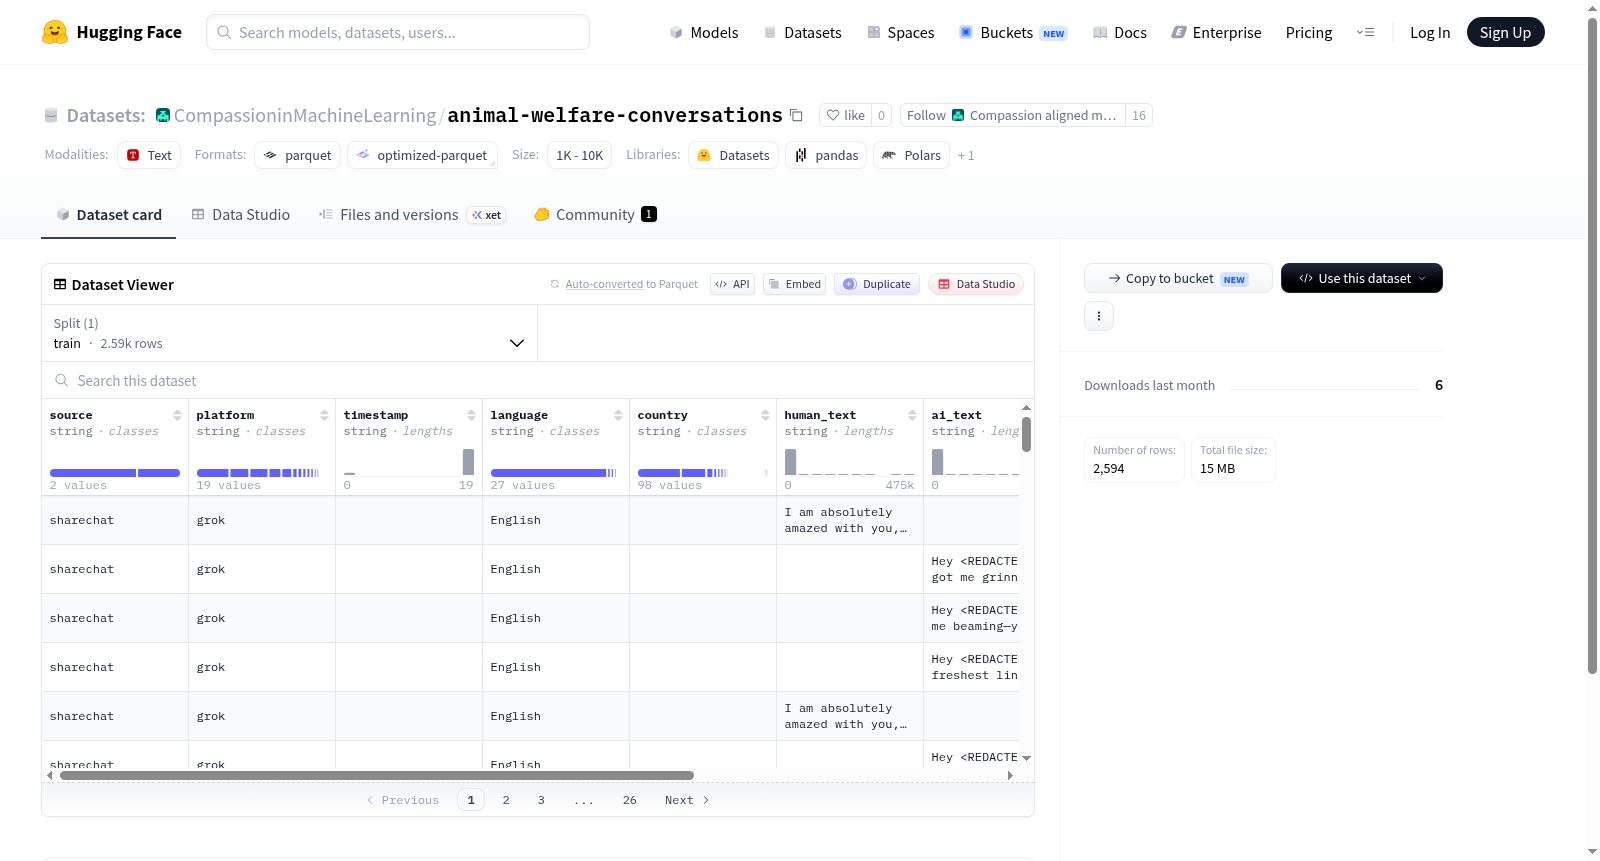Click the Sign Up button
This screenshot has height=861, width=1600.
[x=1506, y=32]
